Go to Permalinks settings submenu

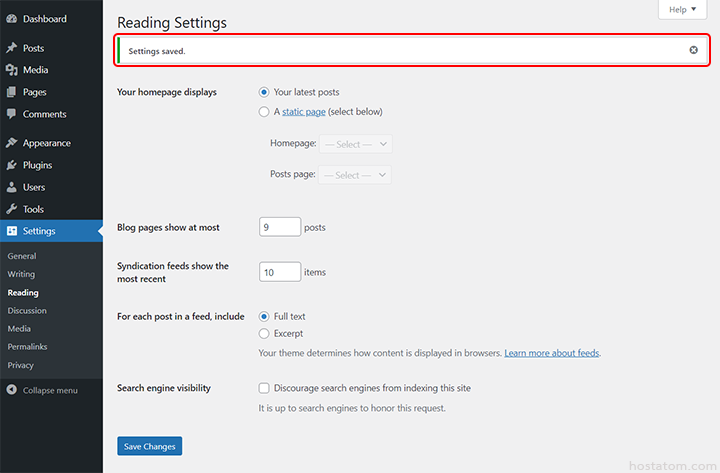[28, 347]
